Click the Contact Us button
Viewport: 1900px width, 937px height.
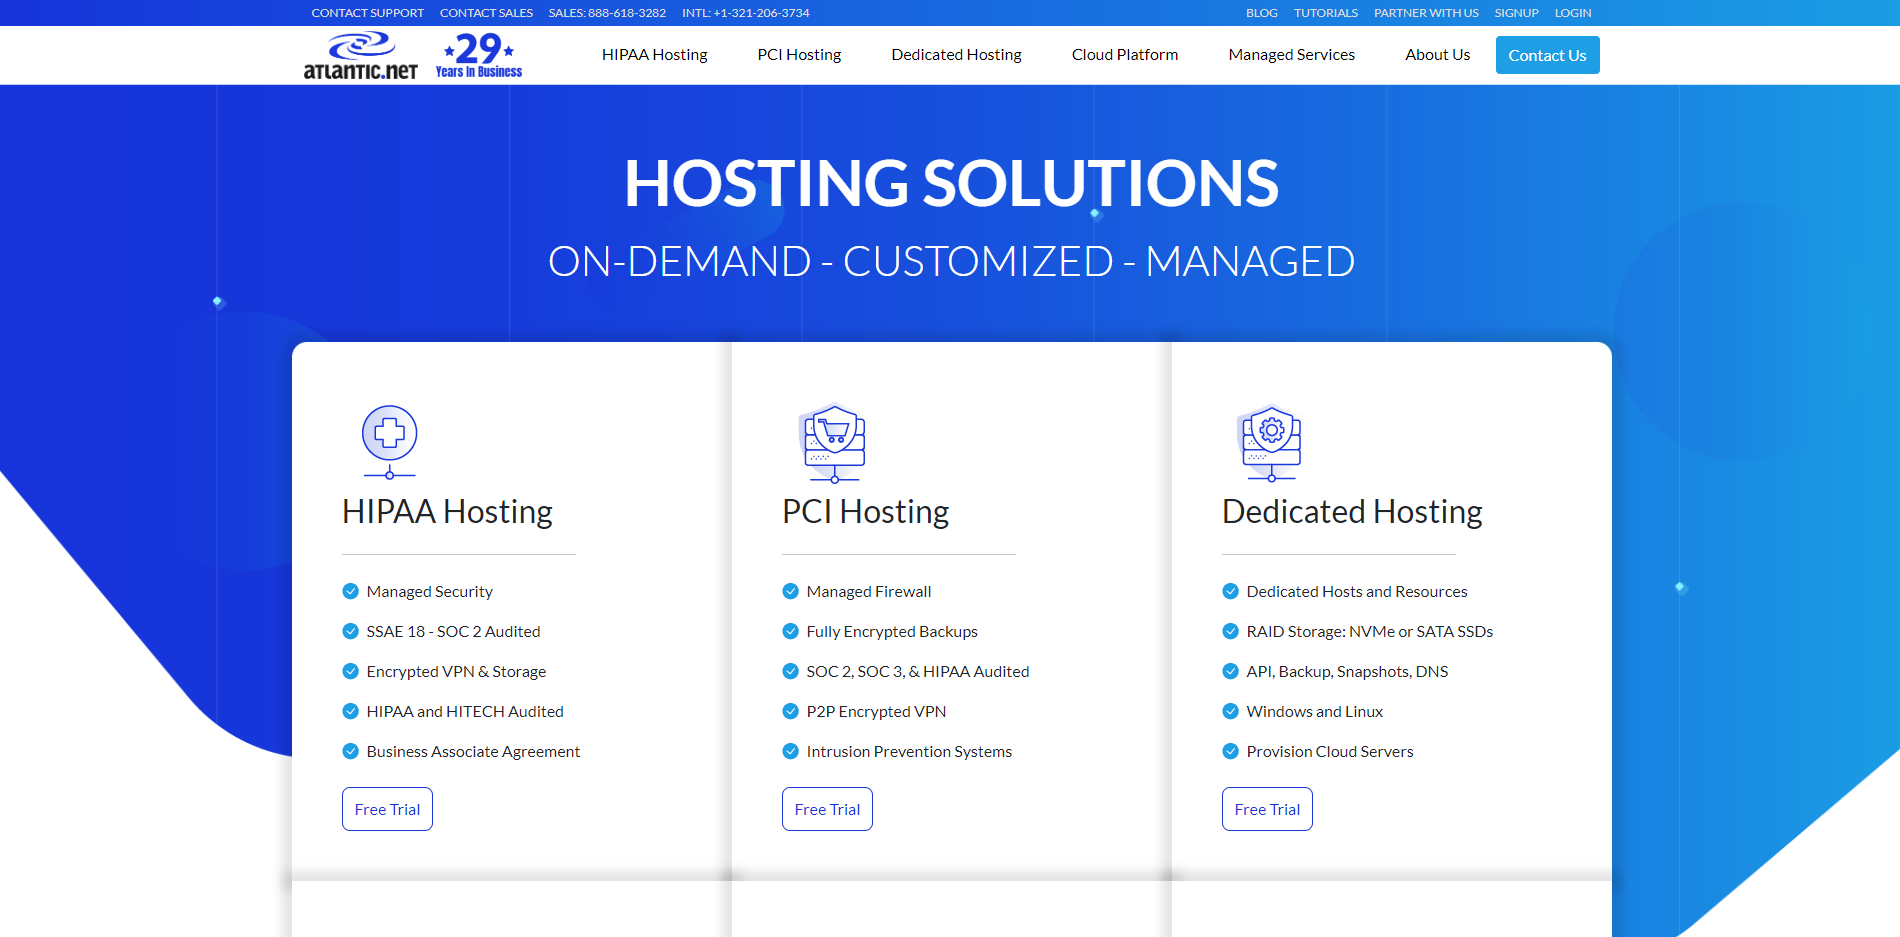1547,55
